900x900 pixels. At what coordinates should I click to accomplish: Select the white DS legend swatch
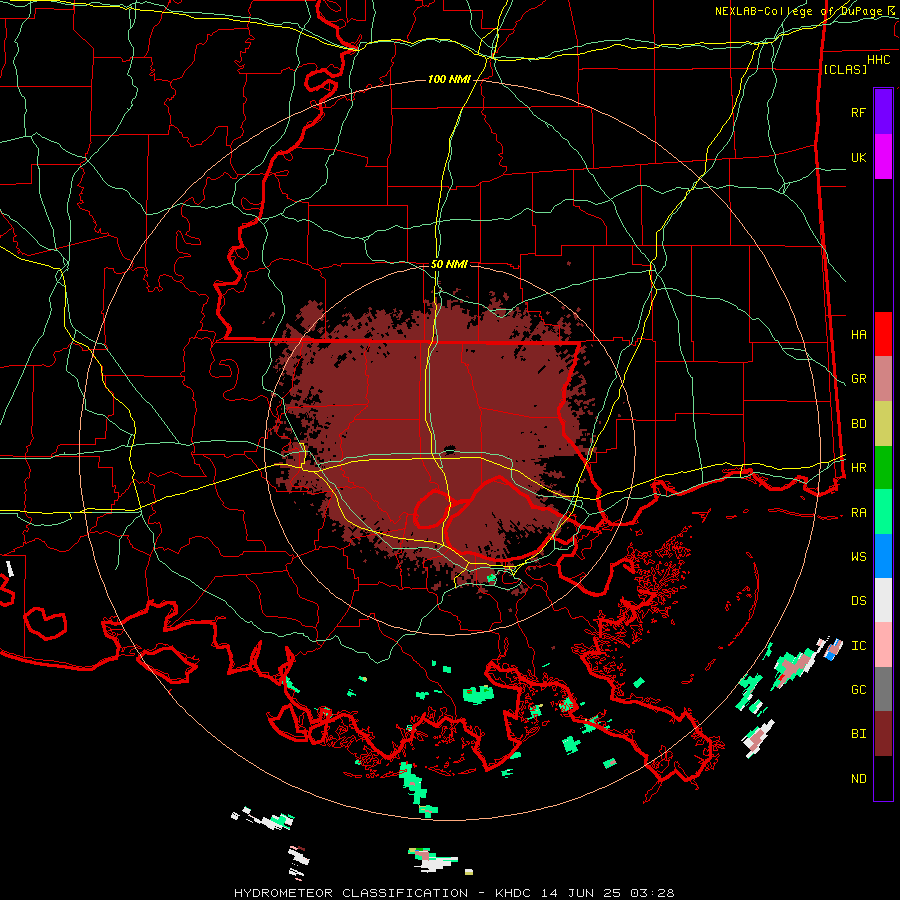pyautogui.click(x=883, y=600)
